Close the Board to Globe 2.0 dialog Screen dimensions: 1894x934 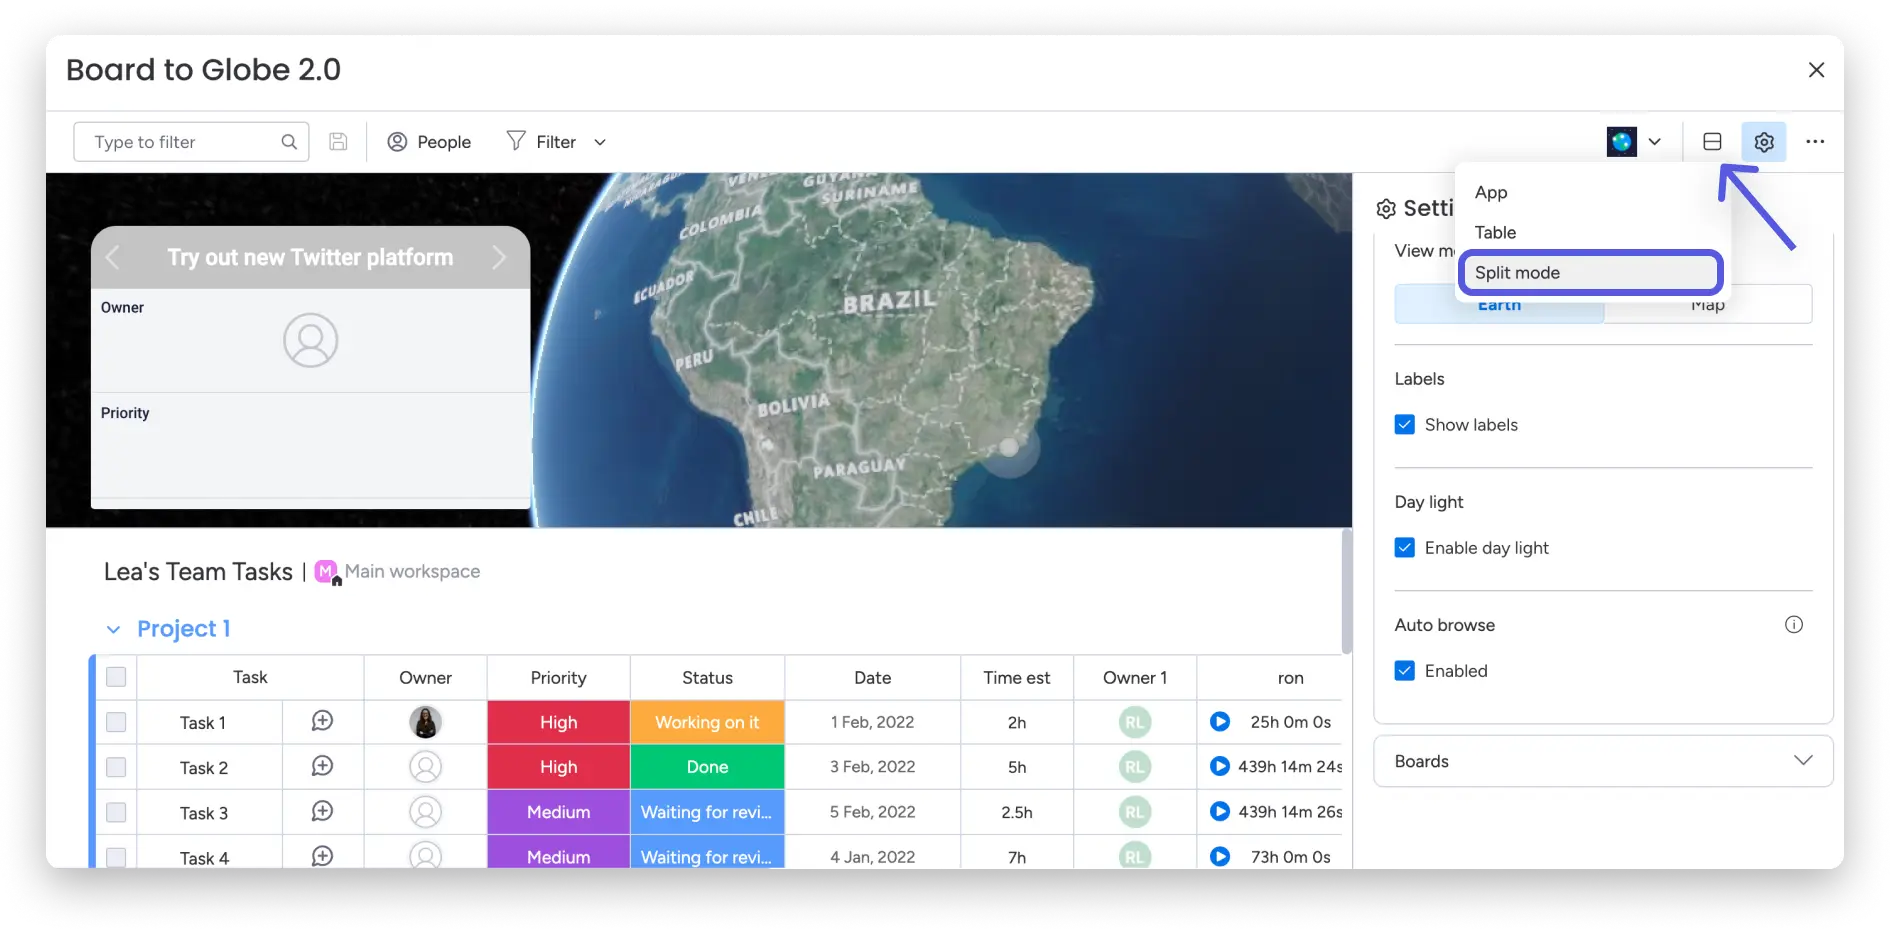1816,70
